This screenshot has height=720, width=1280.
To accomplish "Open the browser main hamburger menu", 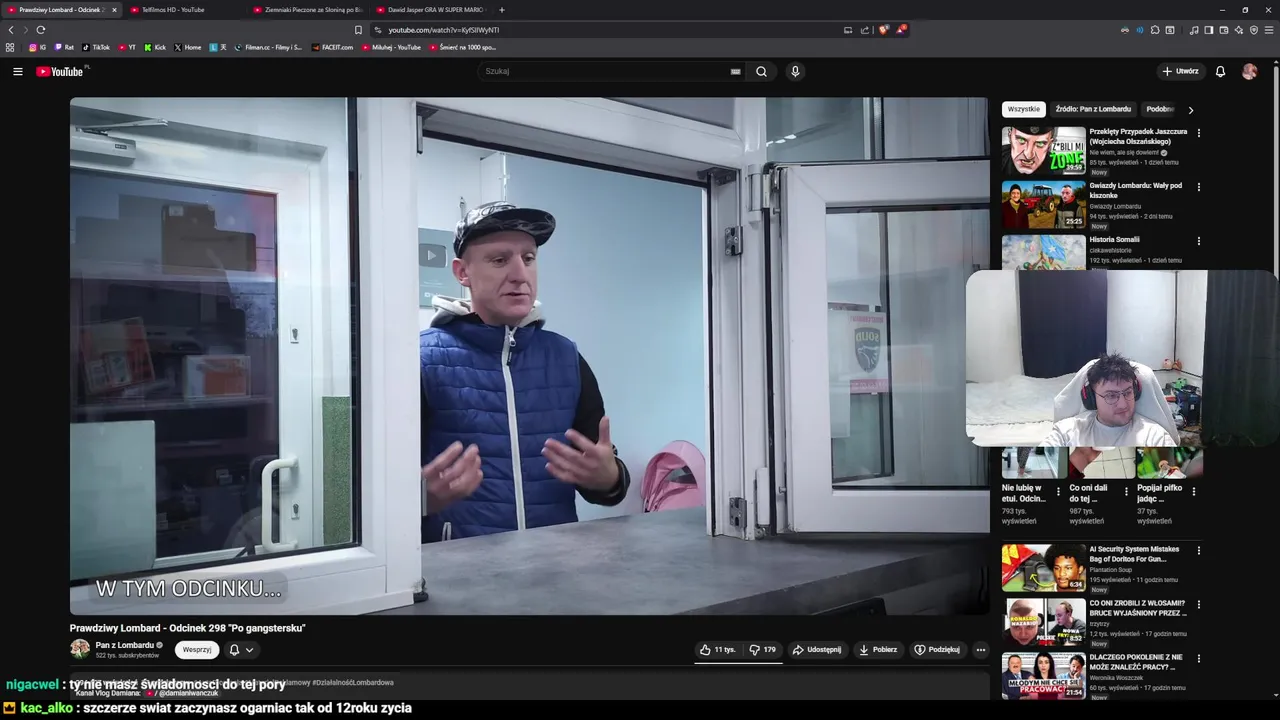I will 1270,30.
